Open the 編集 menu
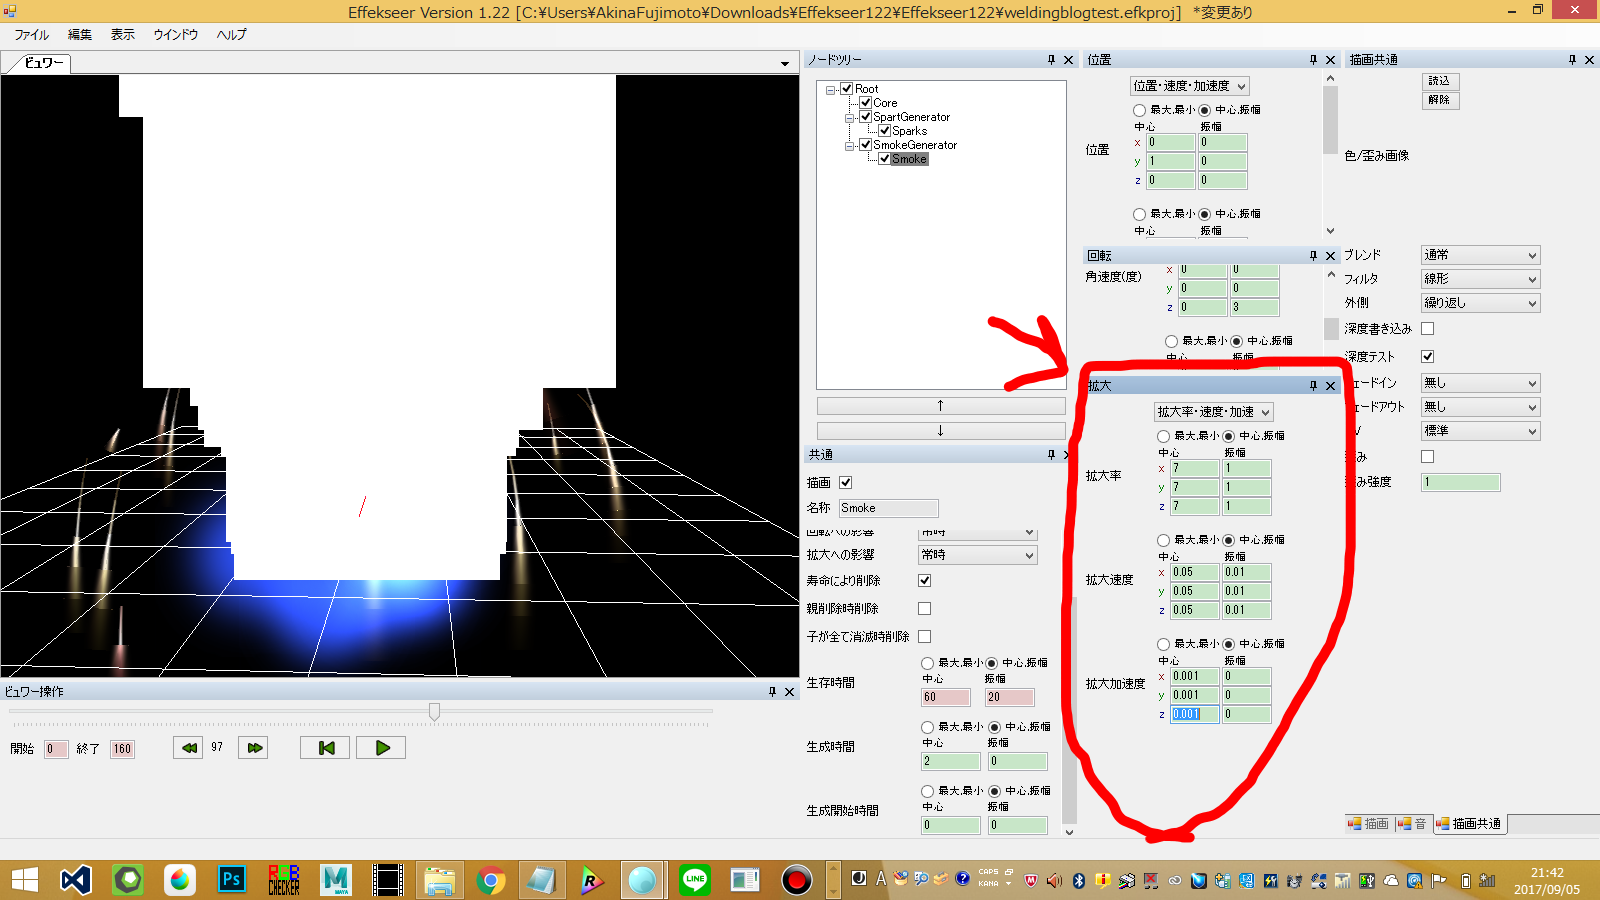 click(80, 35)
